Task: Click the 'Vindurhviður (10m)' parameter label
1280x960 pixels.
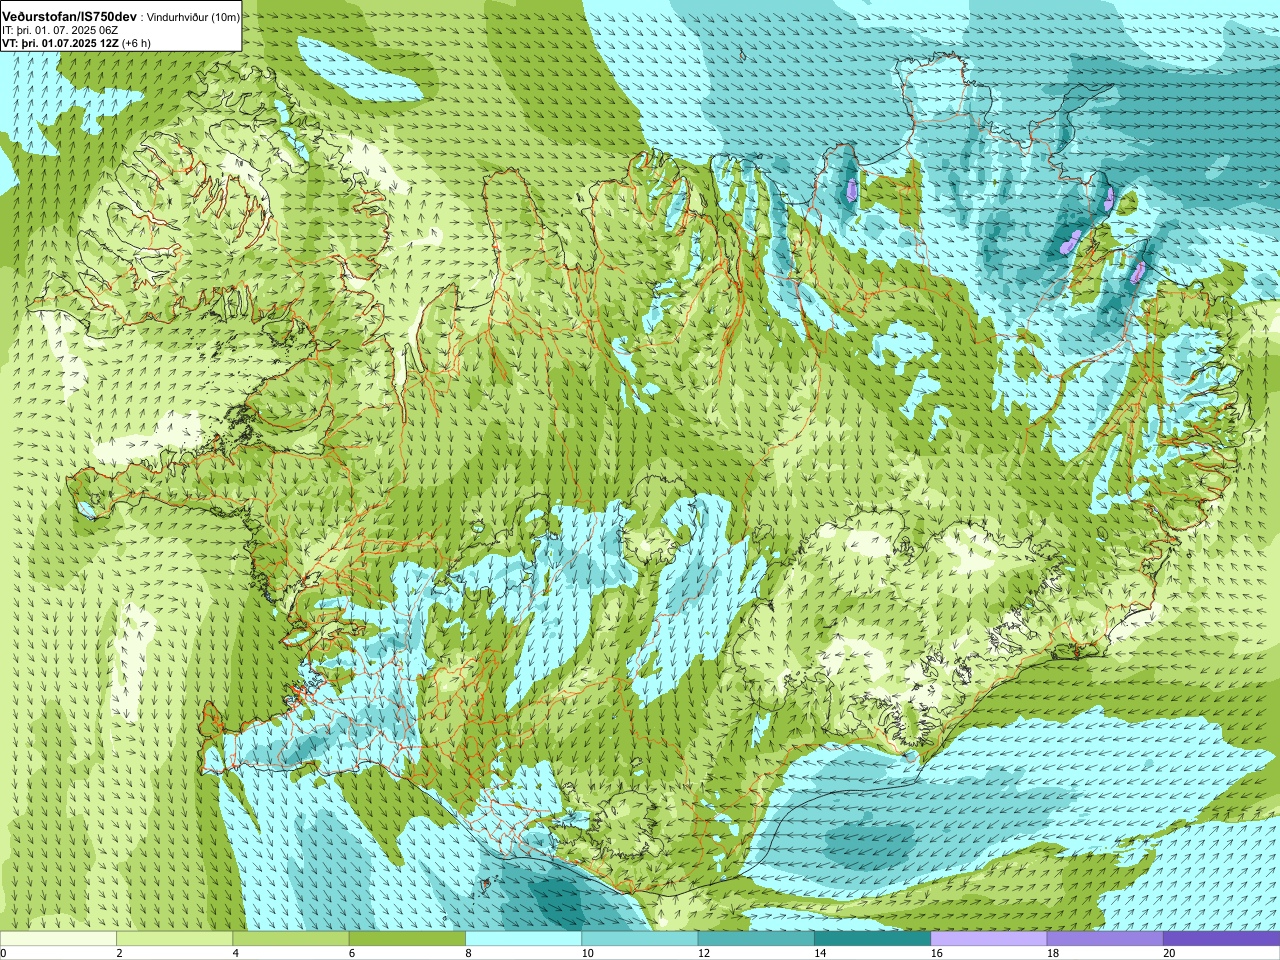Action: (191, 17)
